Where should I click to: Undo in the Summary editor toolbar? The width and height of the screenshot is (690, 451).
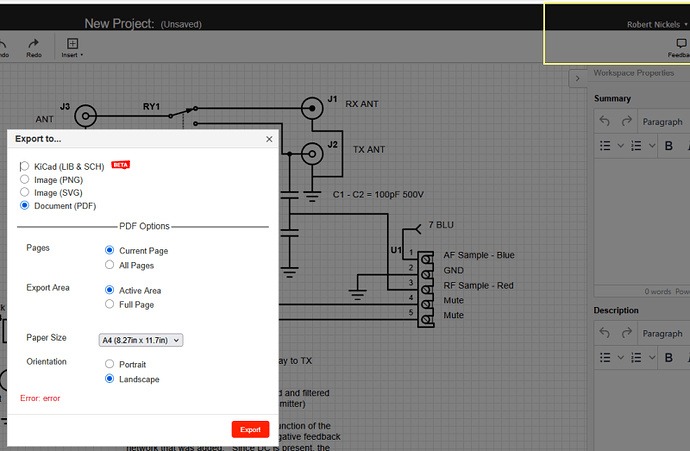pyautogui.click(x=605, y=121)
